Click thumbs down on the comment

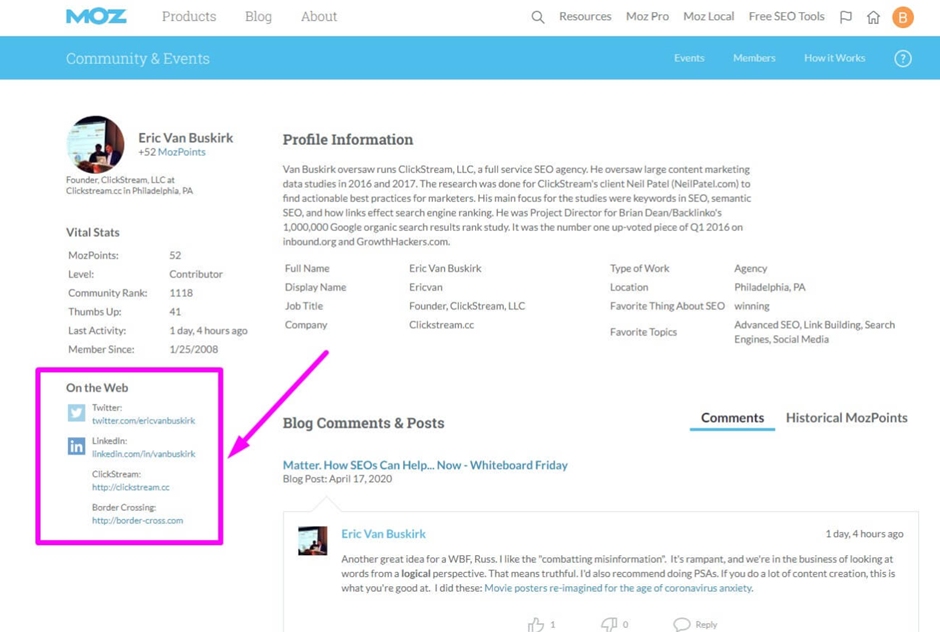tap(609, 625)
